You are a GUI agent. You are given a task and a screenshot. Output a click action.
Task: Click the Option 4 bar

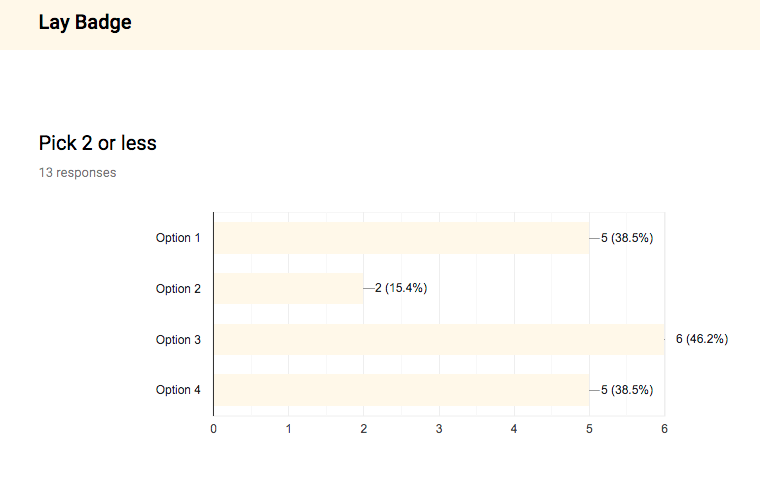click(x=401, y=390)
